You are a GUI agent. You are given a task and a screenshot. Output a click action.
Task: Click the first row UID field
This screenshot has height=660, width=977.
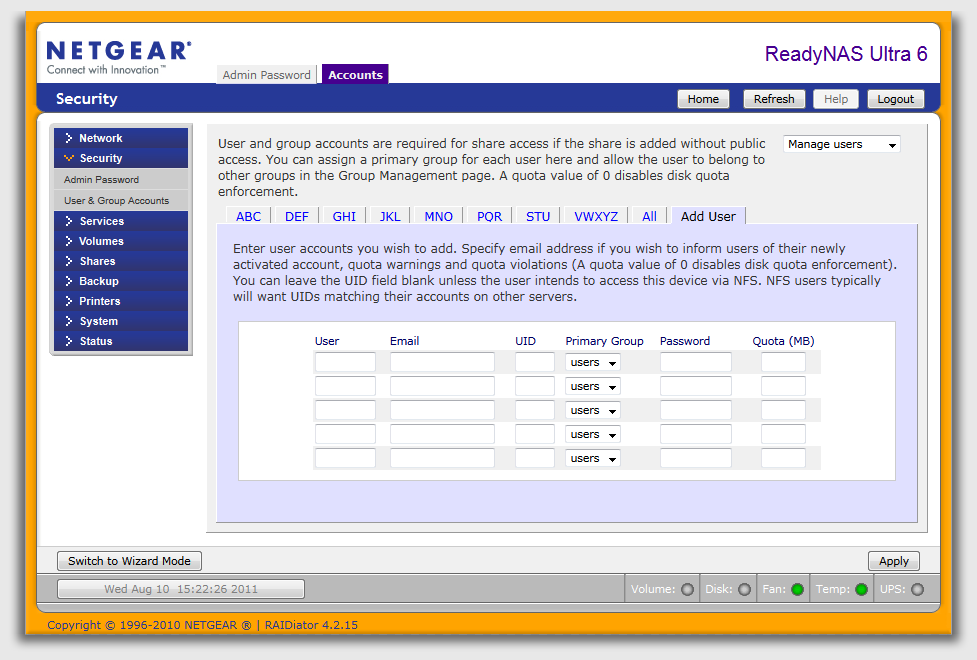(535, 362)
